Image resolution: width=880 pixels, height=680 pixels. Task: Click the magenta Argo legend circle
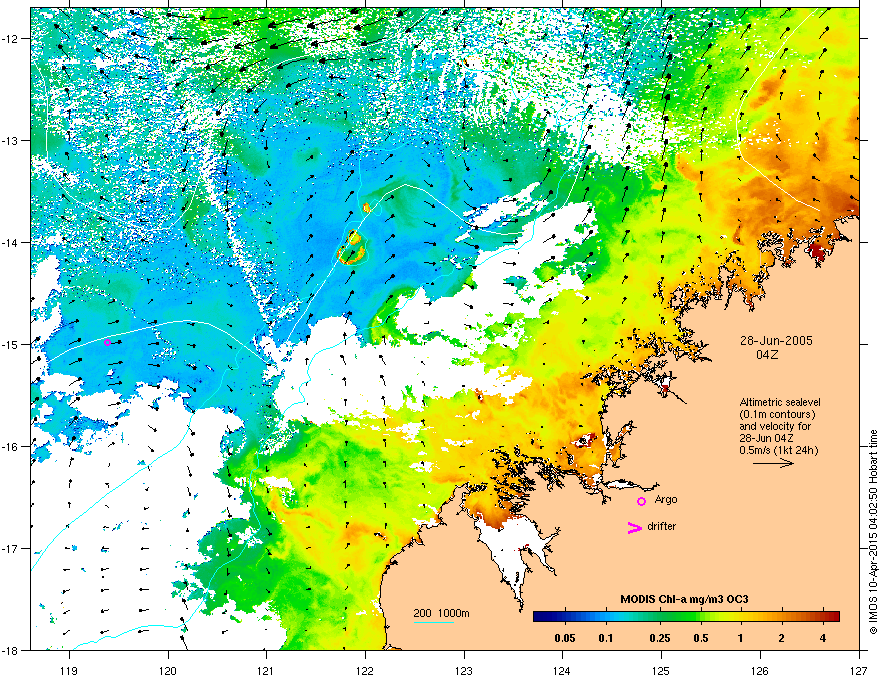(641, 501)
